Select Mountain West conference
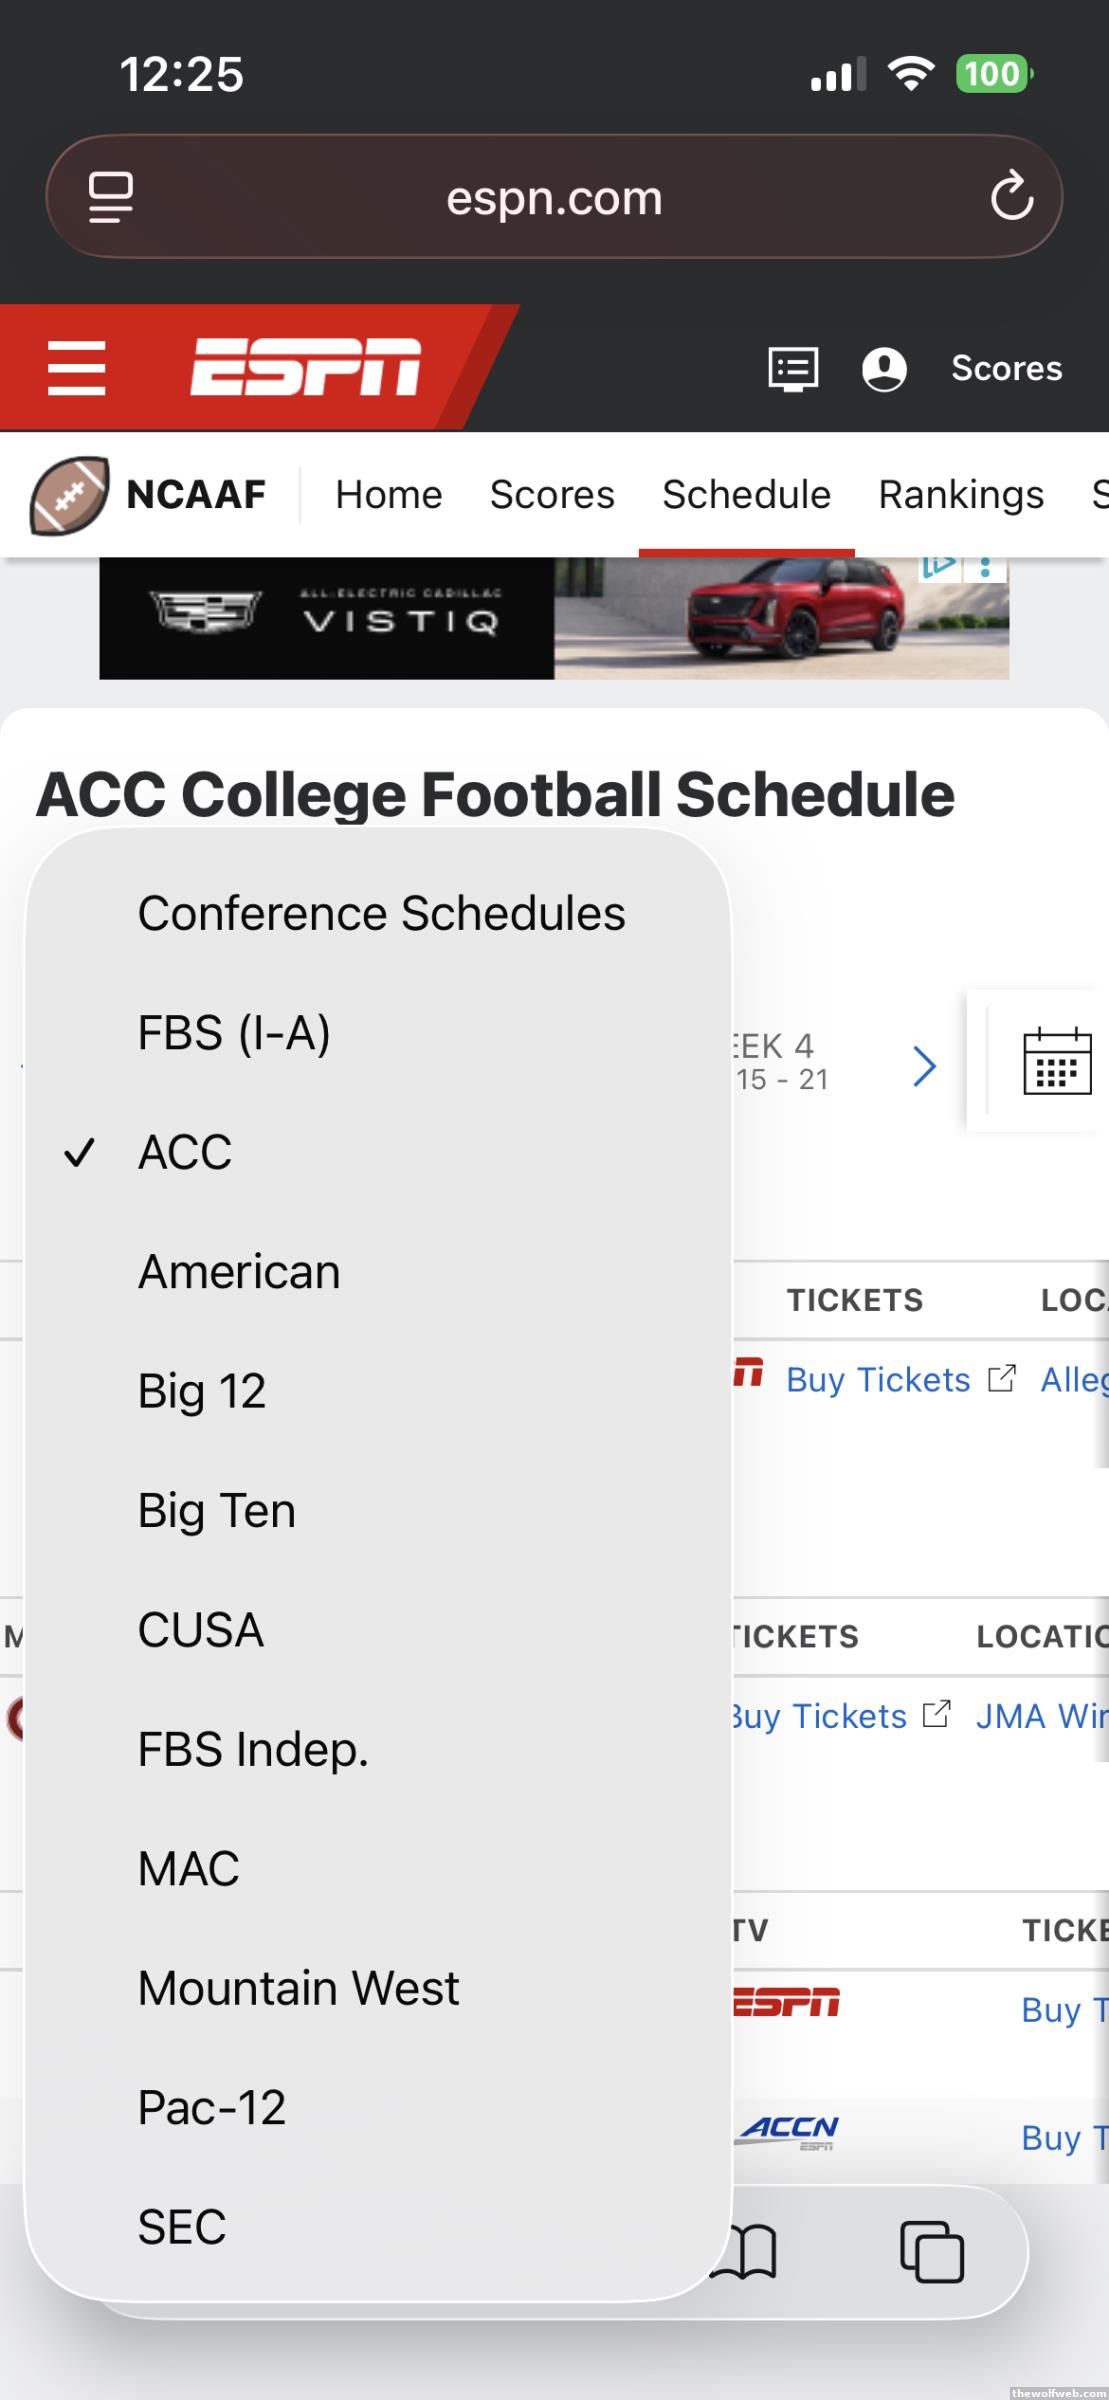Viewport: 1109px width, 2400px height. point(298,1988)
